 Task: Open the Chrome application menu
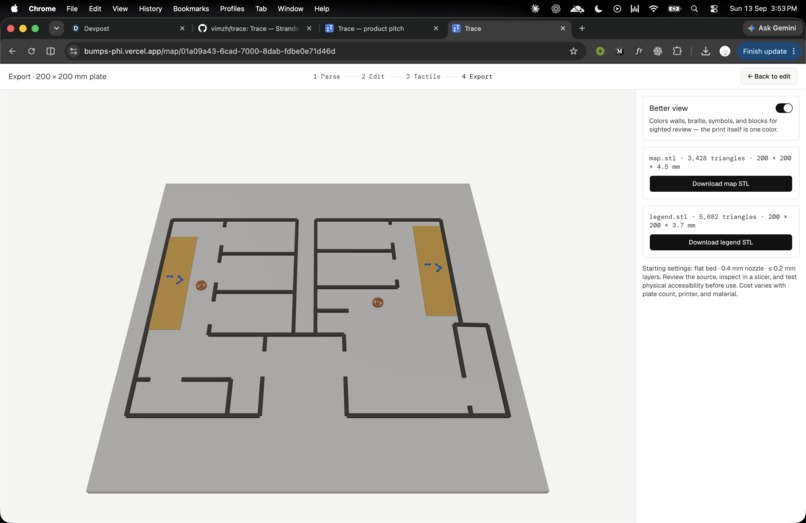(42, 9)
